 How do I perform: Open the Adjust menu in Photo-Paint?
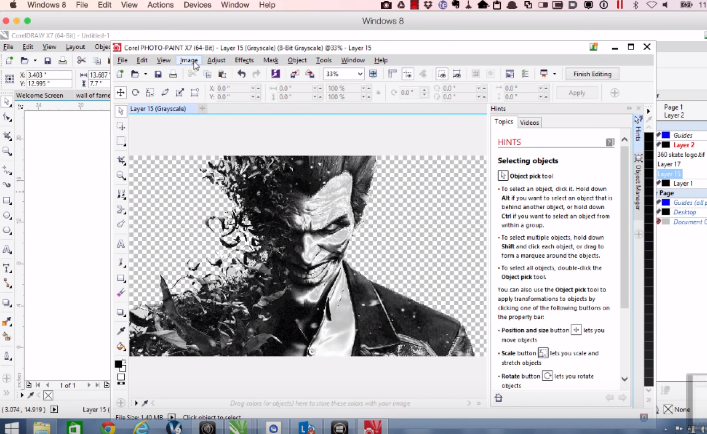[x=216, y=60]
